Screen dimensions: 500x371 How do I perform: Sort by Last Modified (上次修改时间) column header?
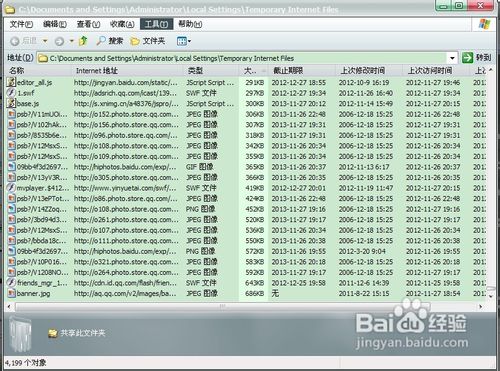(369, 71)
